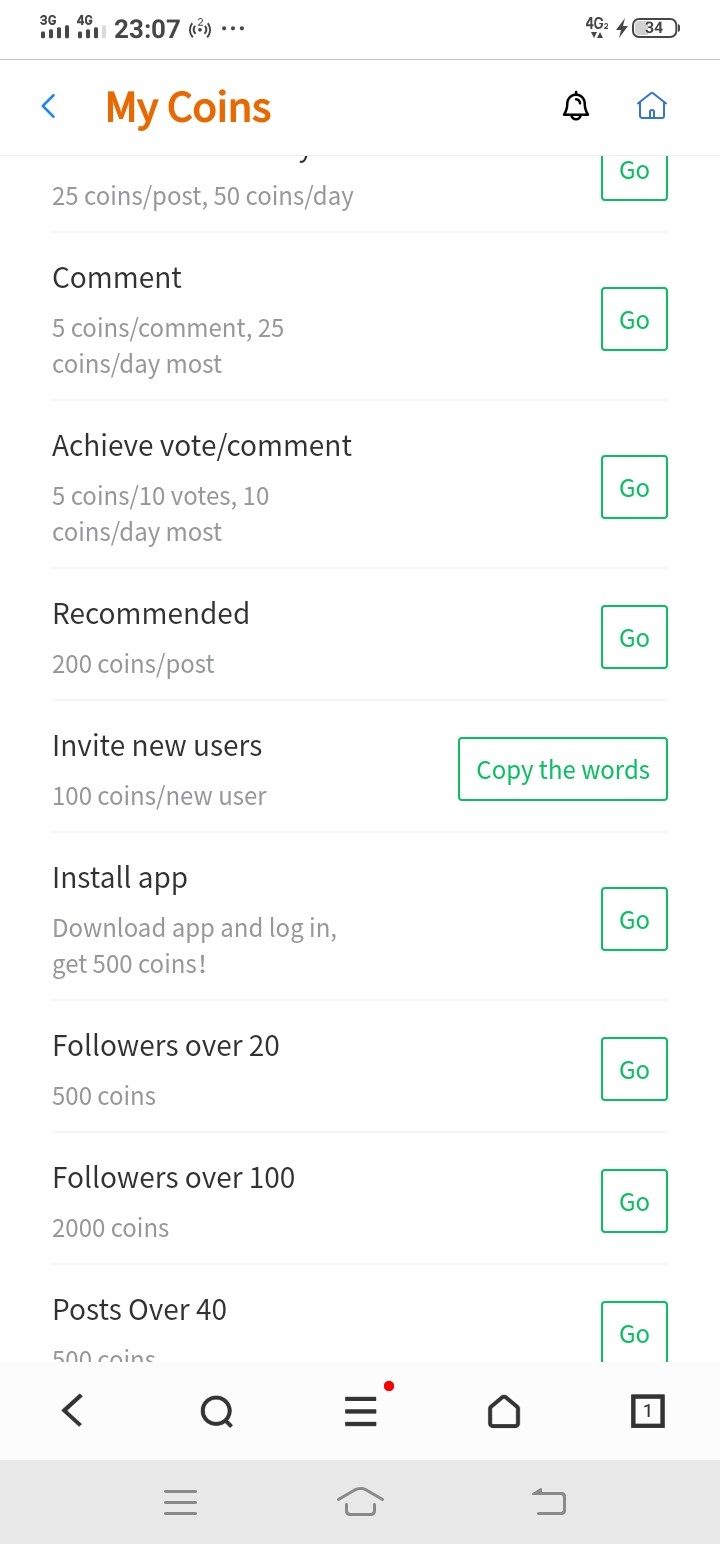Open browser tabs counter icon

pos(647,1411)
